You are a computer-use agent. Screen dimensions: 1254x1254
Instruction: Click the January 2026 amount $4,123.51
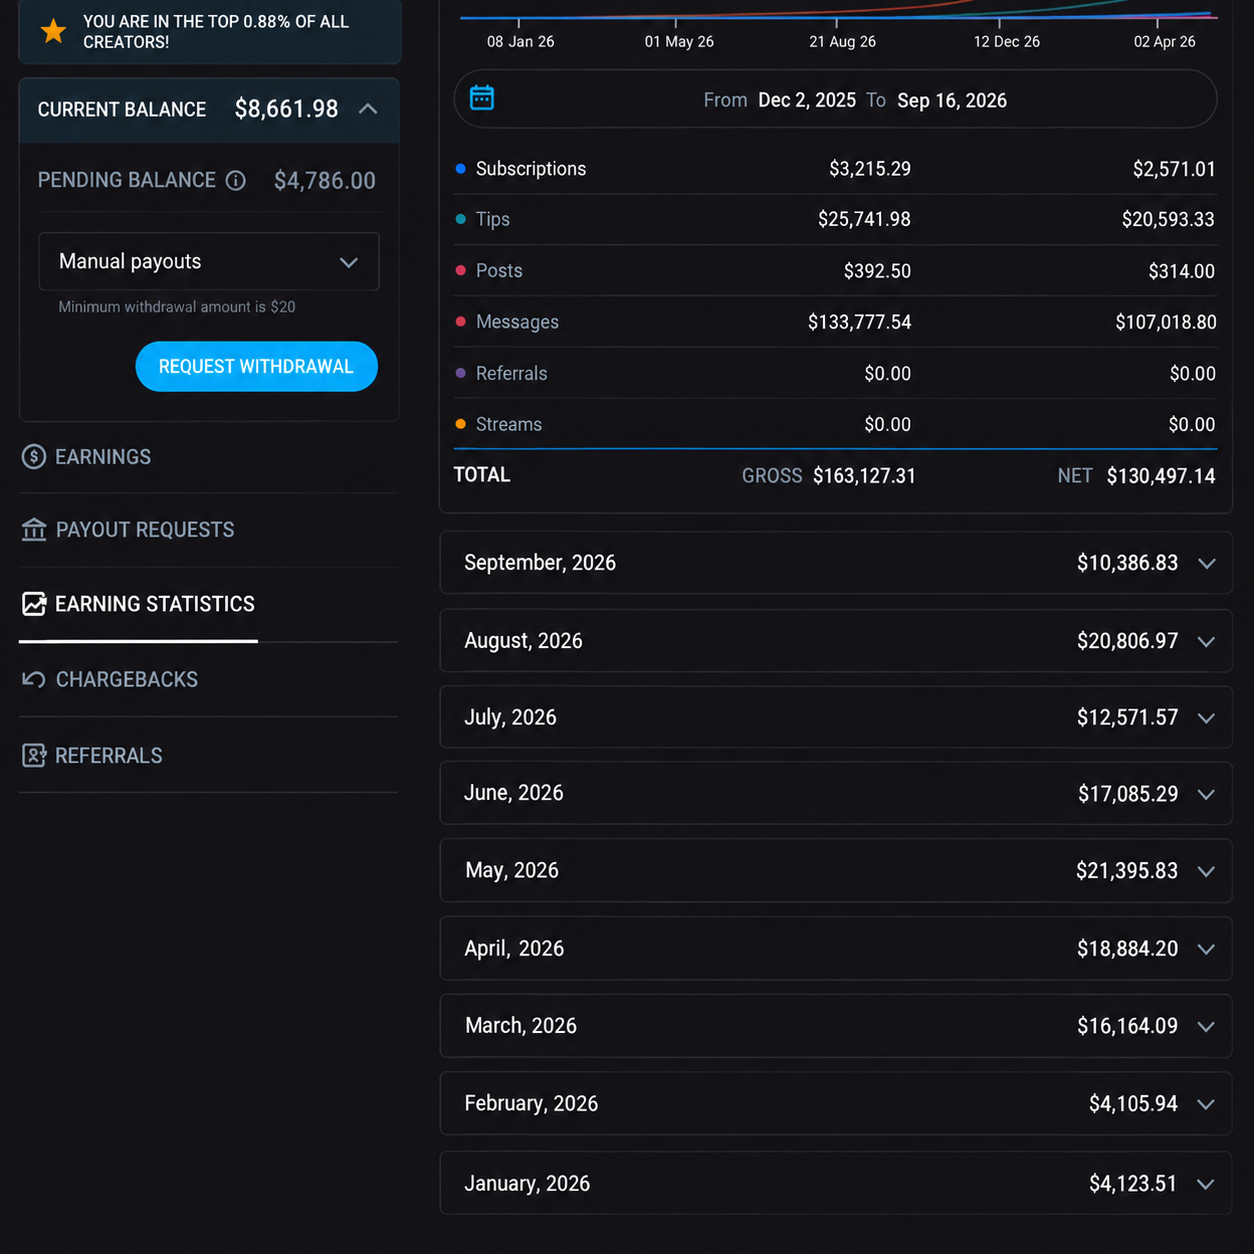[1133, 1184]
